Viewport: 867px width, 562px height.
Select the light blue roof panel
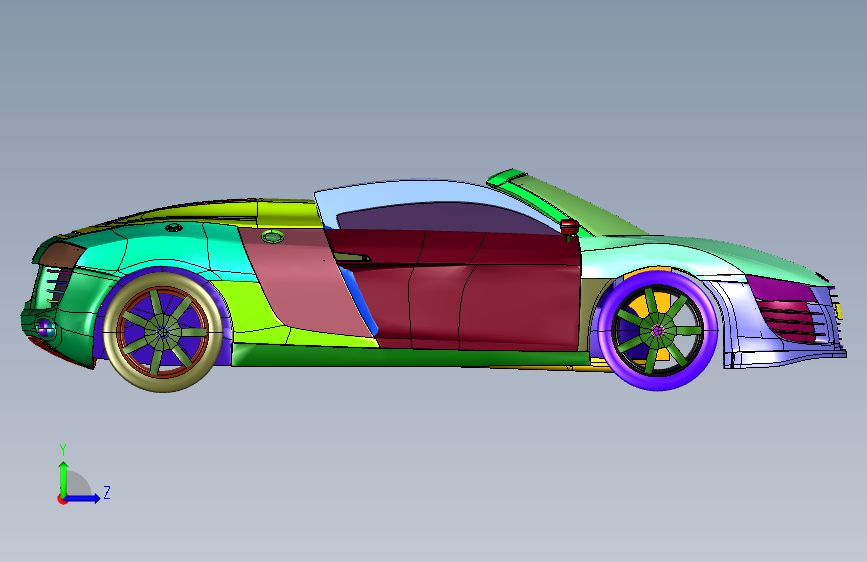[x=420, y=192]
